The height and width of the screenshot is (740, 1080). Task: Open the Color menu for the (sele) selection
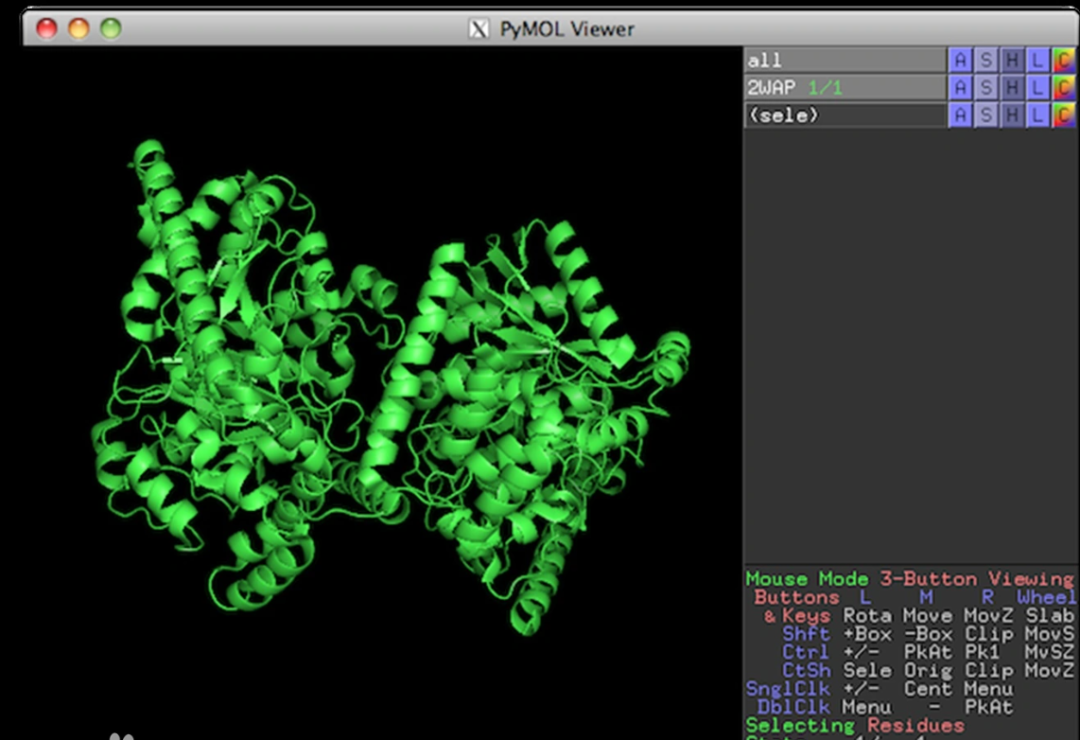tap(1064, 115)
